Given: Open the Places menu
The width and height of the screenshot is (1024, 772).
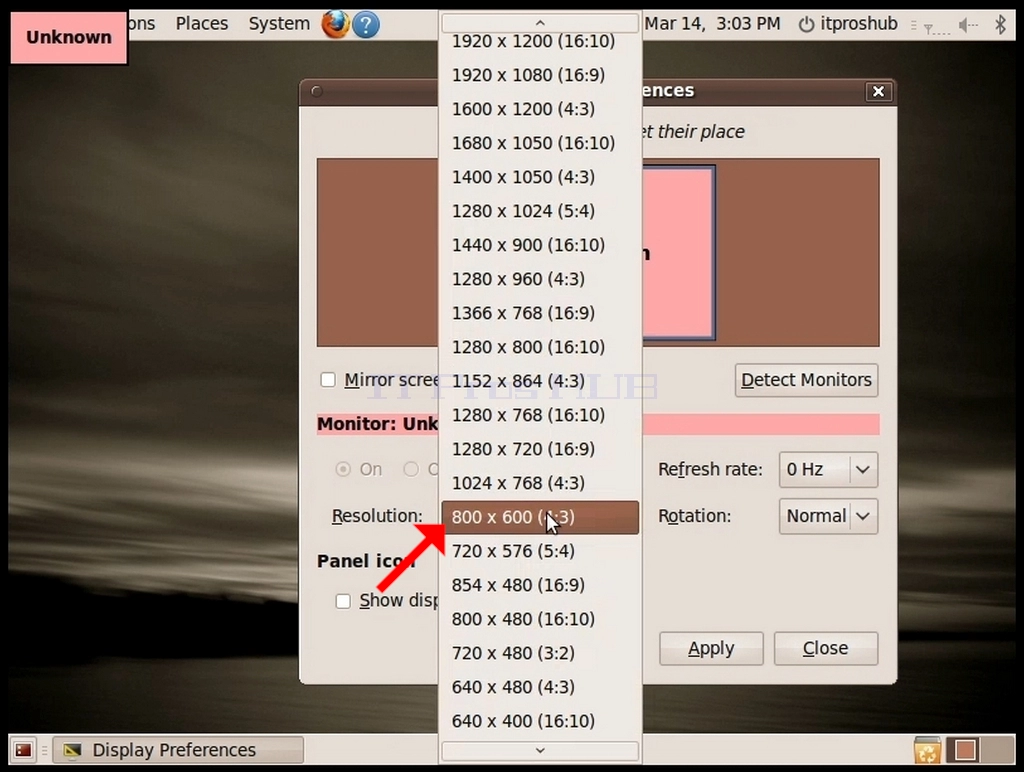Looking at the screenshot, I should 202,24.
